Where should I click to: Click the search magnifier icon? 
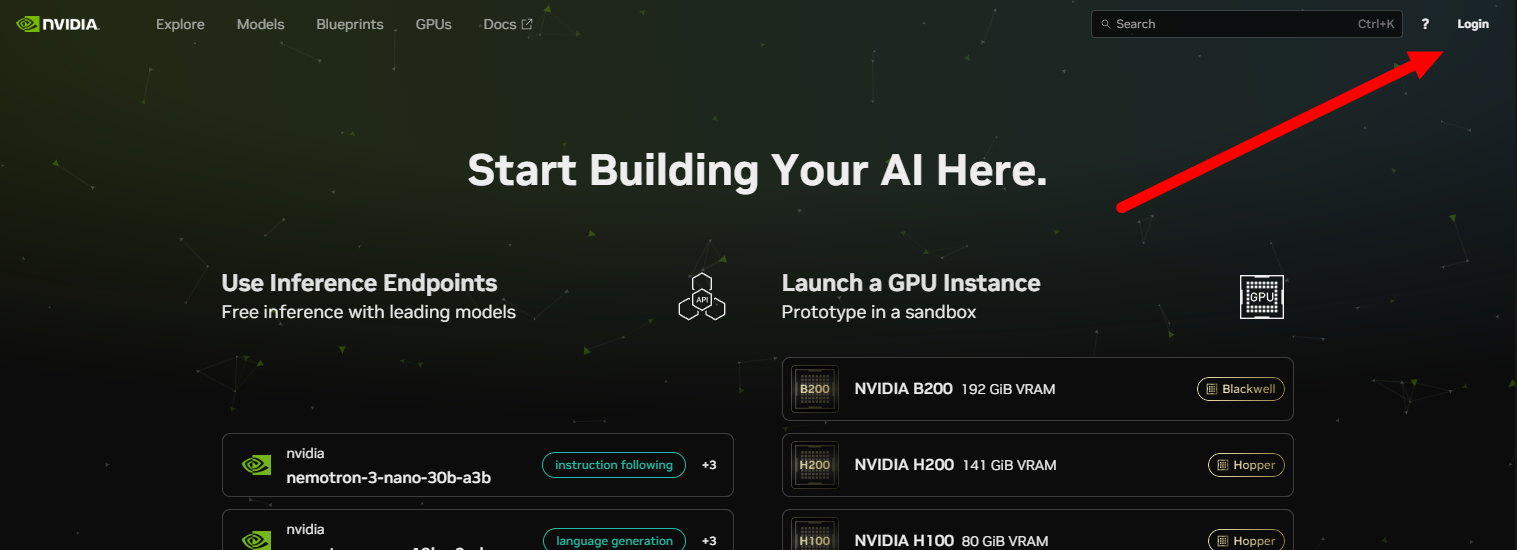(x=1106, y=24)
